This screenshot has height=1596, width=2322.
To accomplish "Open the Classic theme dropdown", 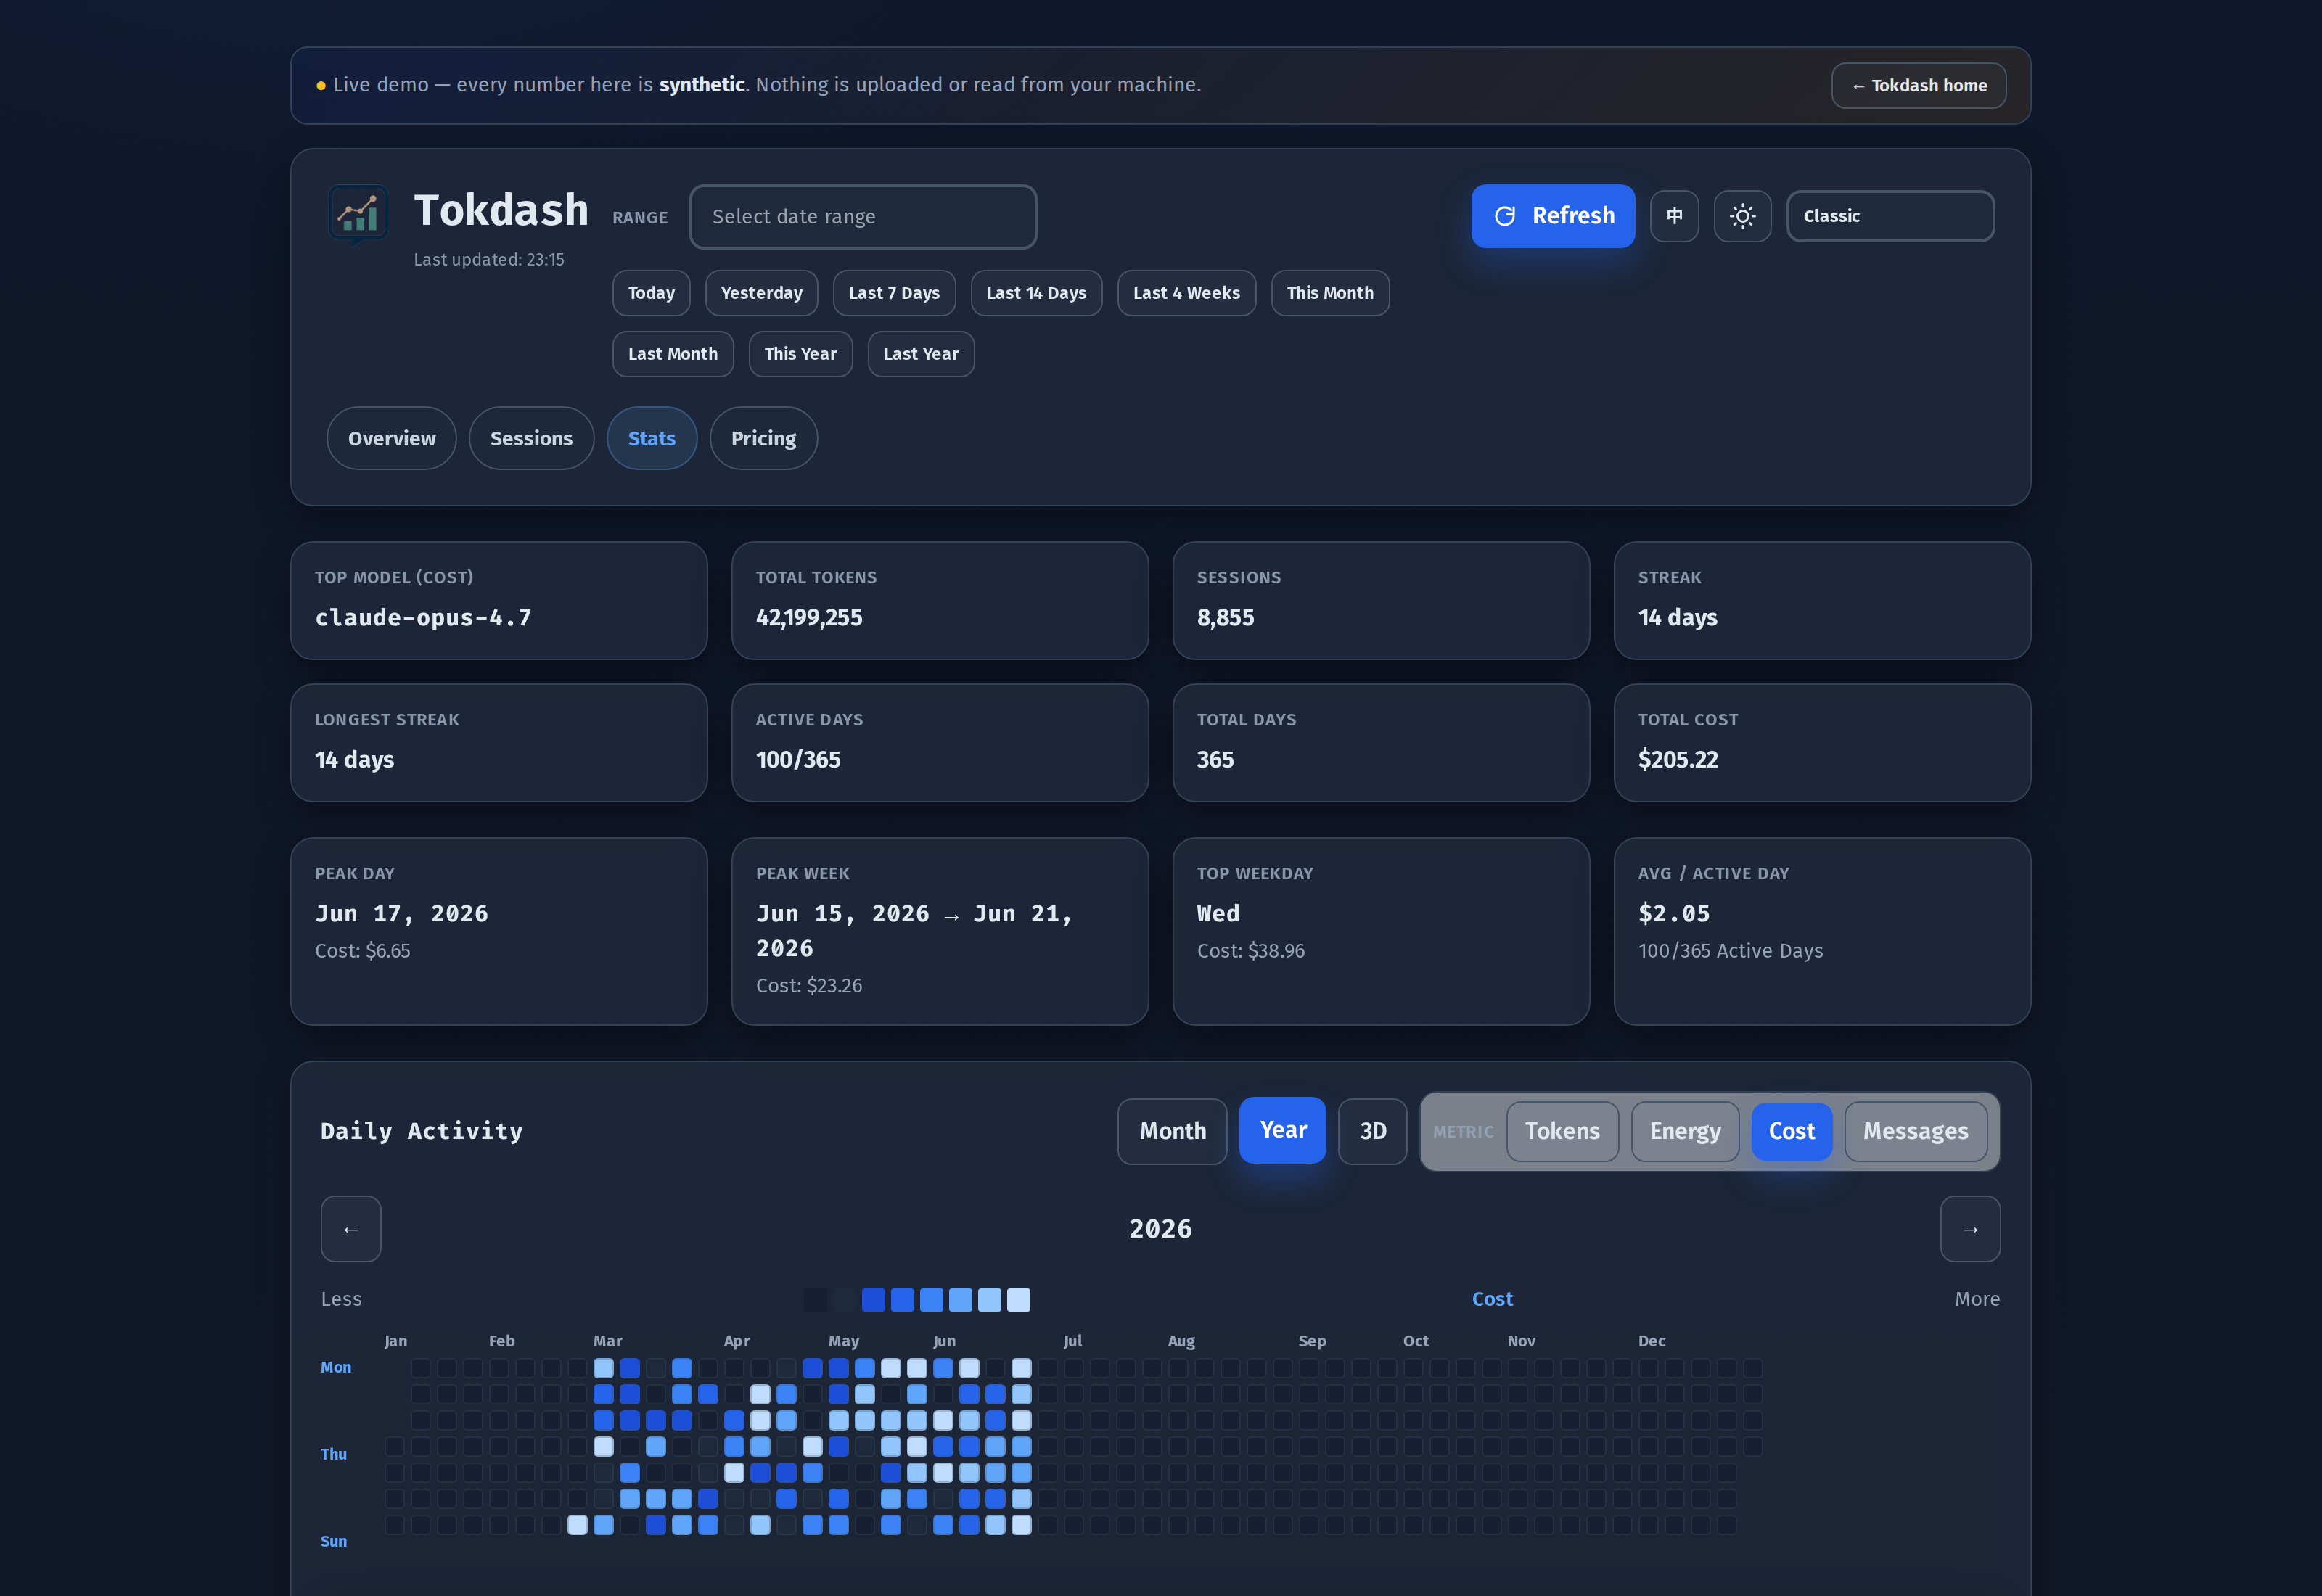I will click(1890, 216).
